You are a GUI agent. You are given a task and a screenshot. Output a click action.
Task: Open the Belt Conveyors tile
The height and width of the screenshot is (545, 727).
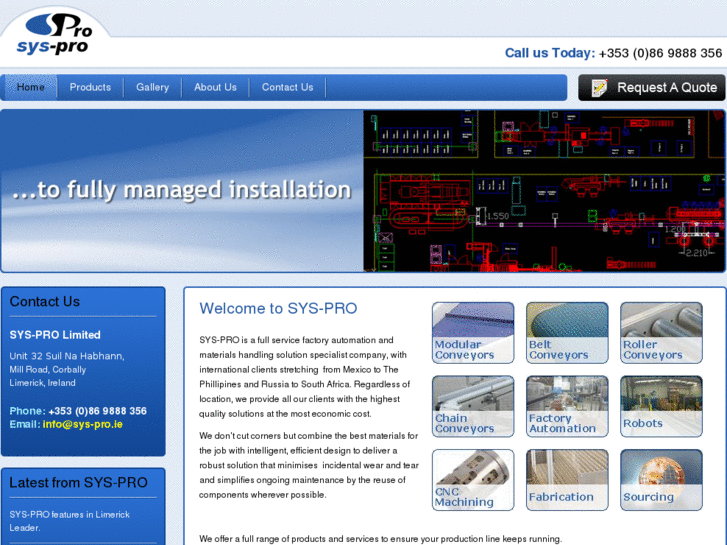point(567,333)
